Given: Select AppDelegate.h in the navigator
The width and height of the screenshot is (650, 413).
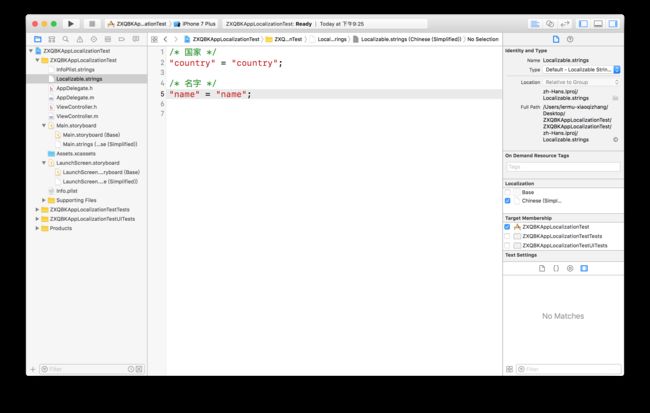Looking at the screenshot, I should 75,88.
